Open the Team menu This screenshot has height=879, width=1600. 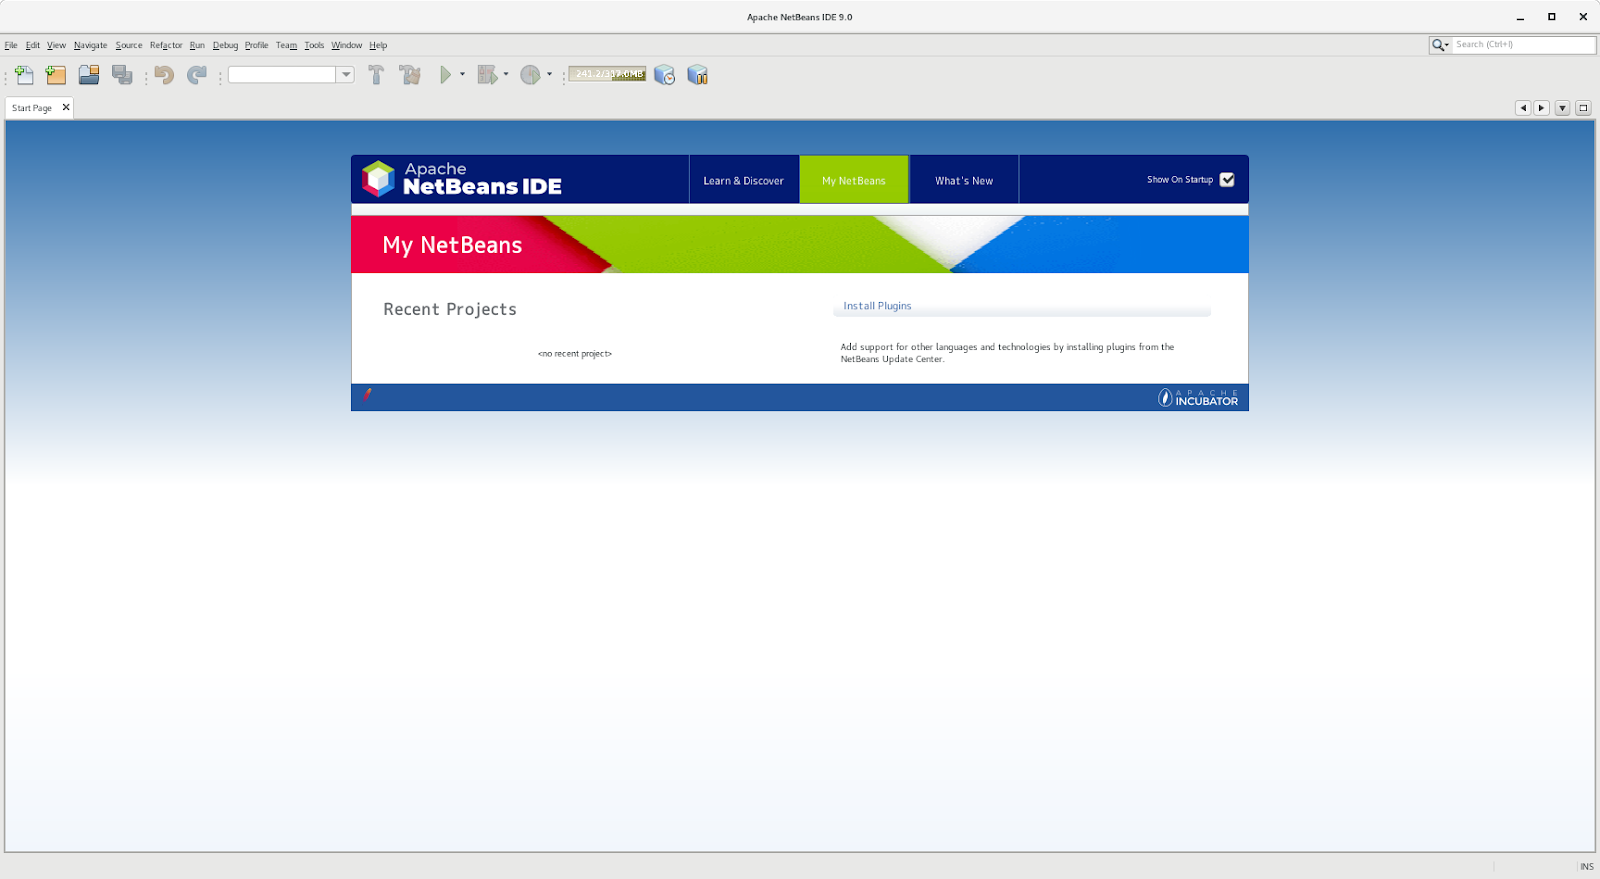pyautogui.click(x=286, y=45)
